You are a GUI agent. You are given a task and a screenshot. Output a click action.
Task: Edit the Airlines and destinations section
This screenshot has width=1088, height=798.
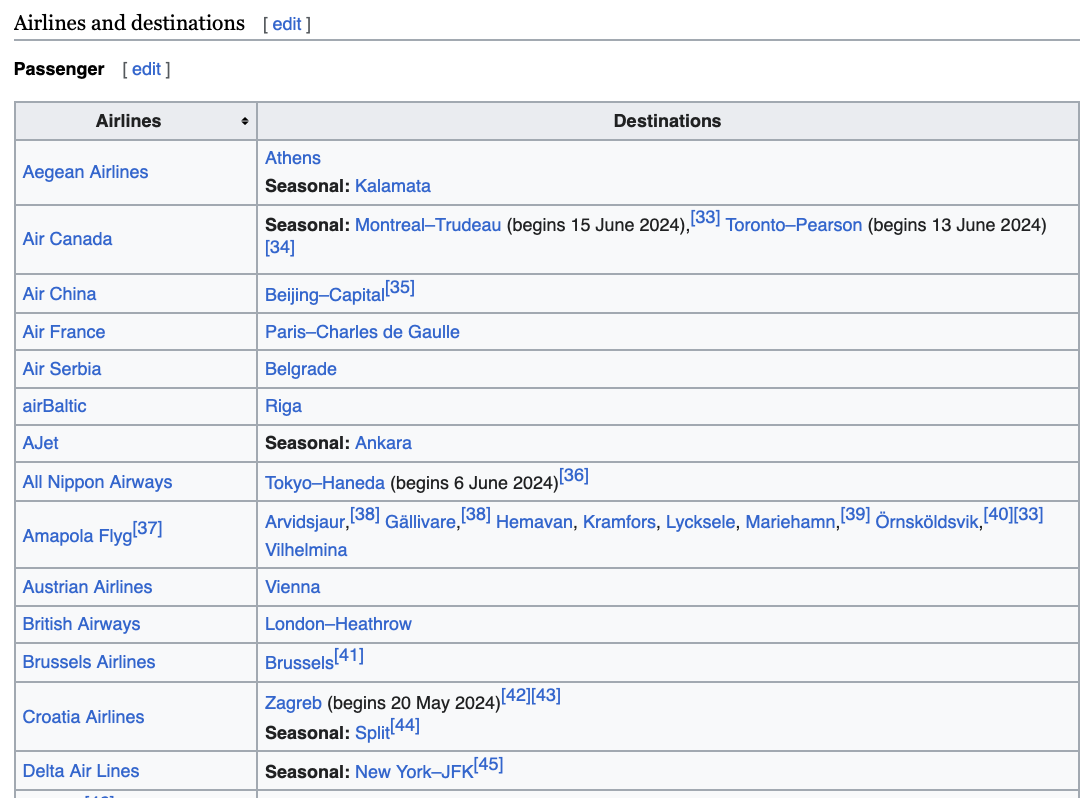tap(287, 24)
